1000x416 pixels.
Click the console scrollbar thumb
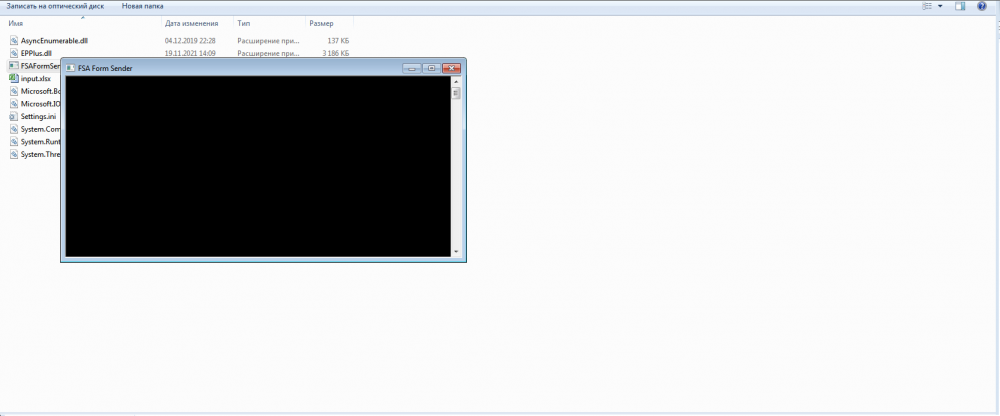click(x=456, y=94)
